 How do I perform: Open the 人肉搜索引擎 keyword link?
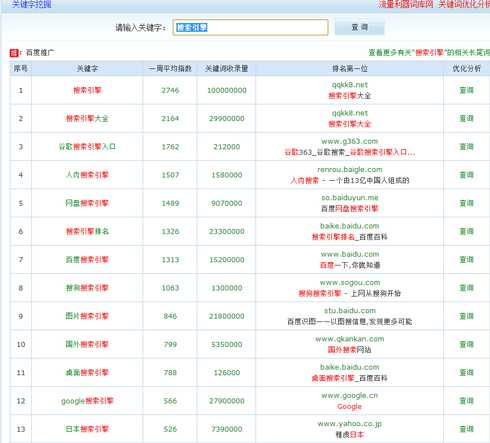coord(87,175)
